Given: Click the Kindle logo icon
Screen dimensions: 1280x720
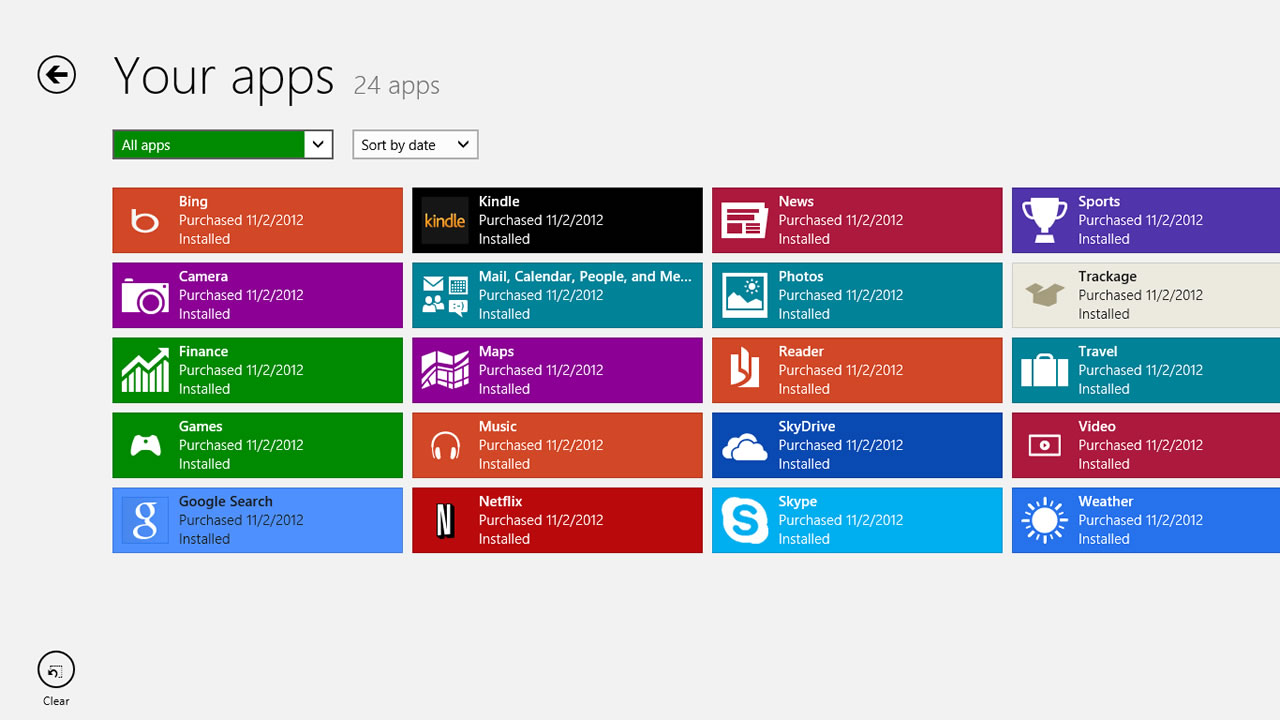Looking at the screenshot, I should click(445, 220).
